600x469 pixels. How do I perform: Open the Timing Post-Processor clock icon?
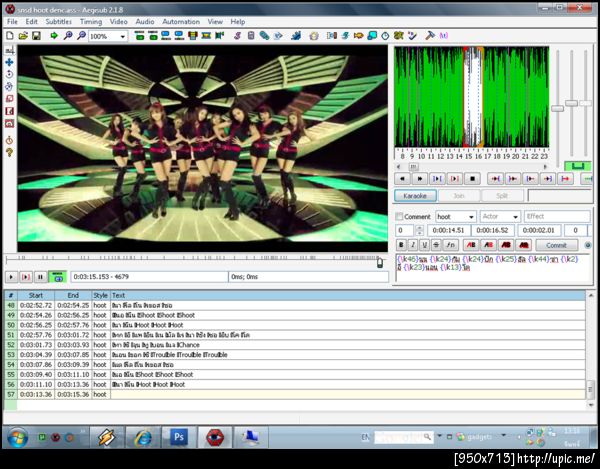coord(385,36)
